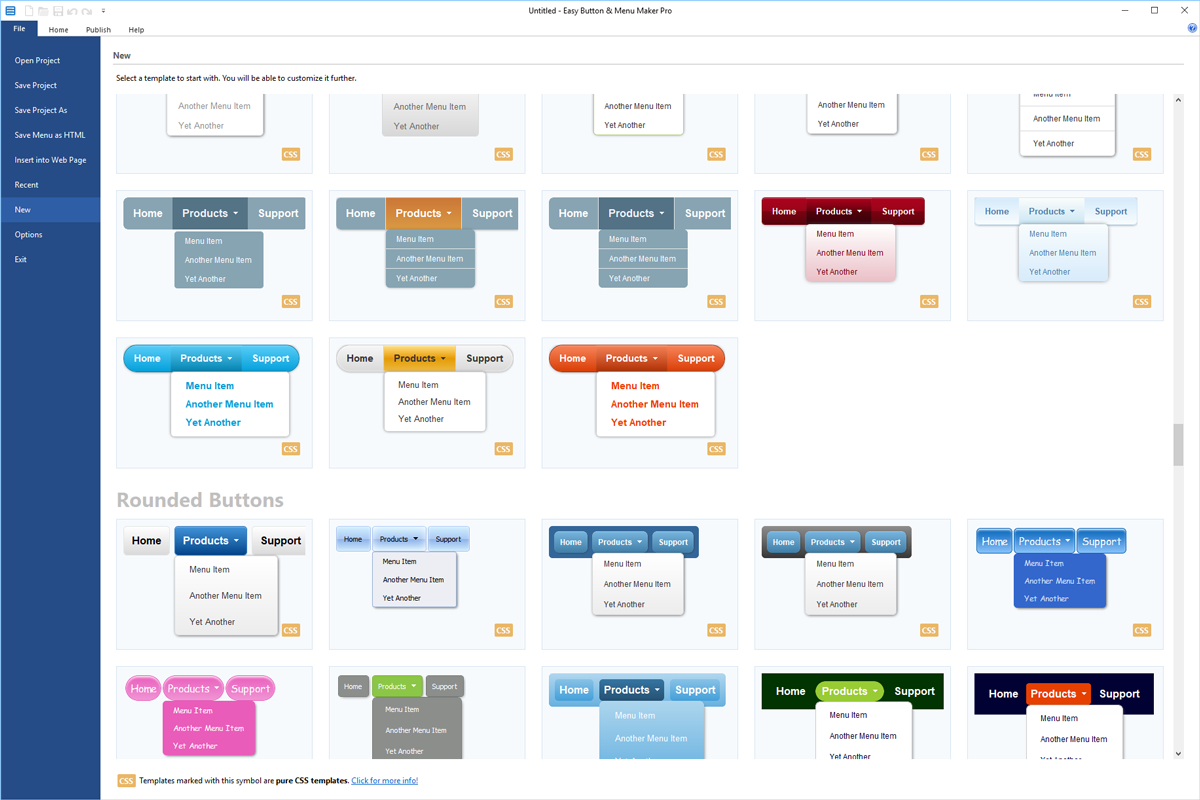1200x800 pixels.
Task: Click the New document quick-access icon
Action: pyautogui.click(x=29, y=11)
